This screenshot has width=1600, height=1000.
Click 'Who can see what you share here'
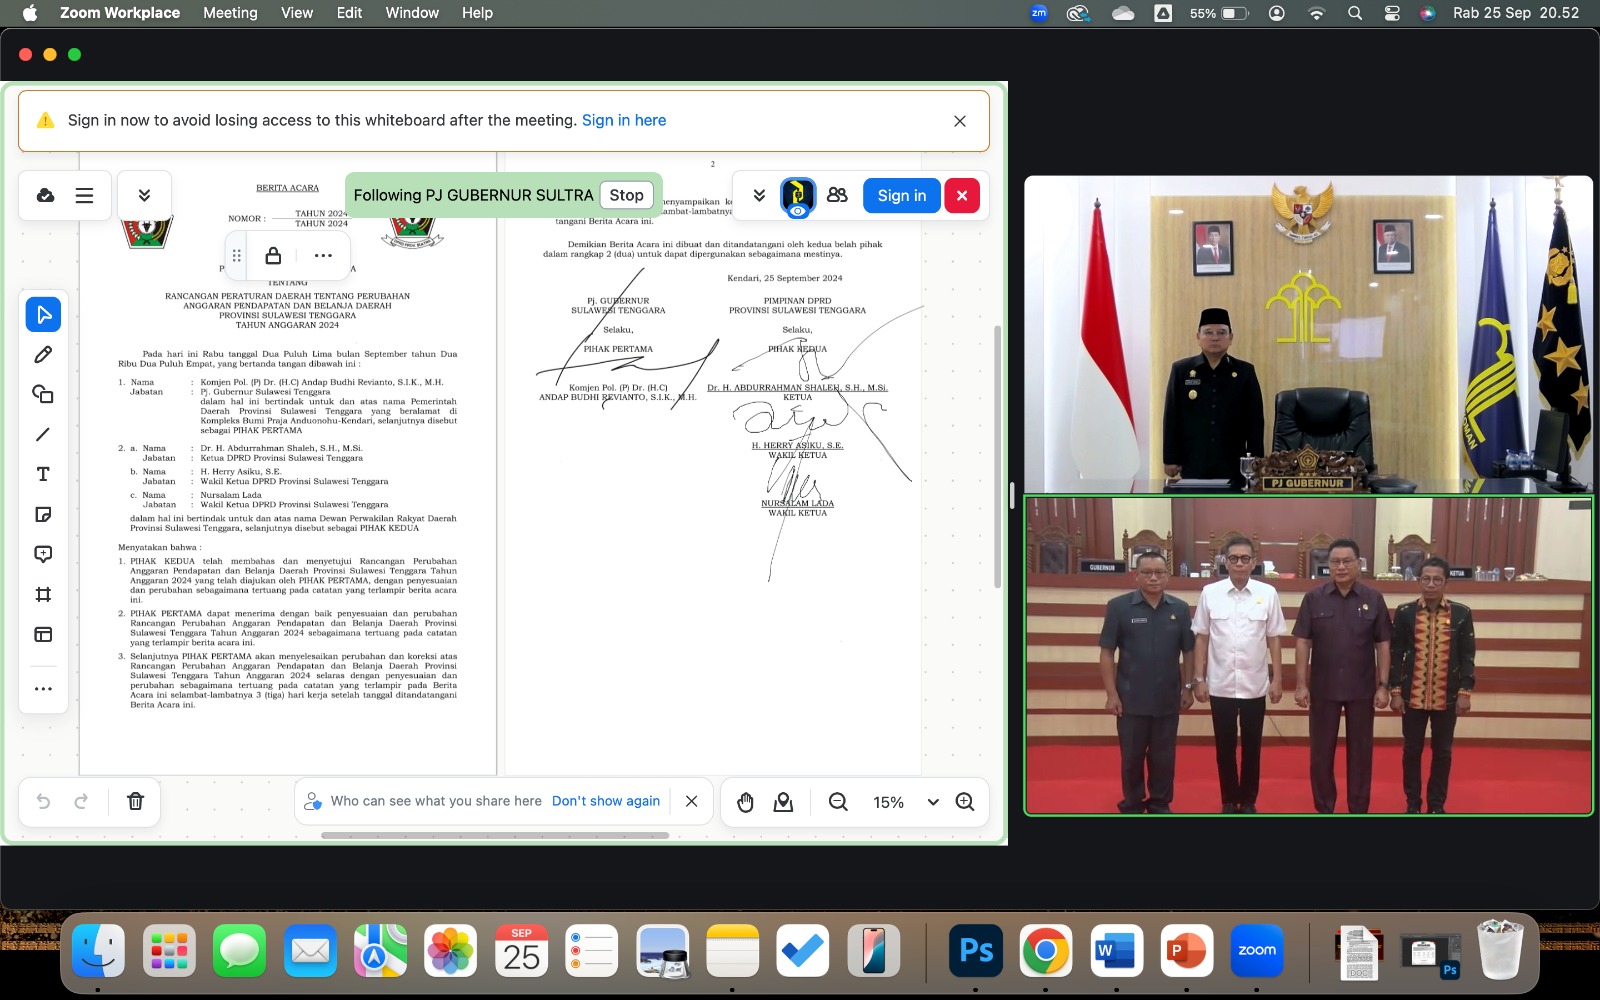(436, 801)
